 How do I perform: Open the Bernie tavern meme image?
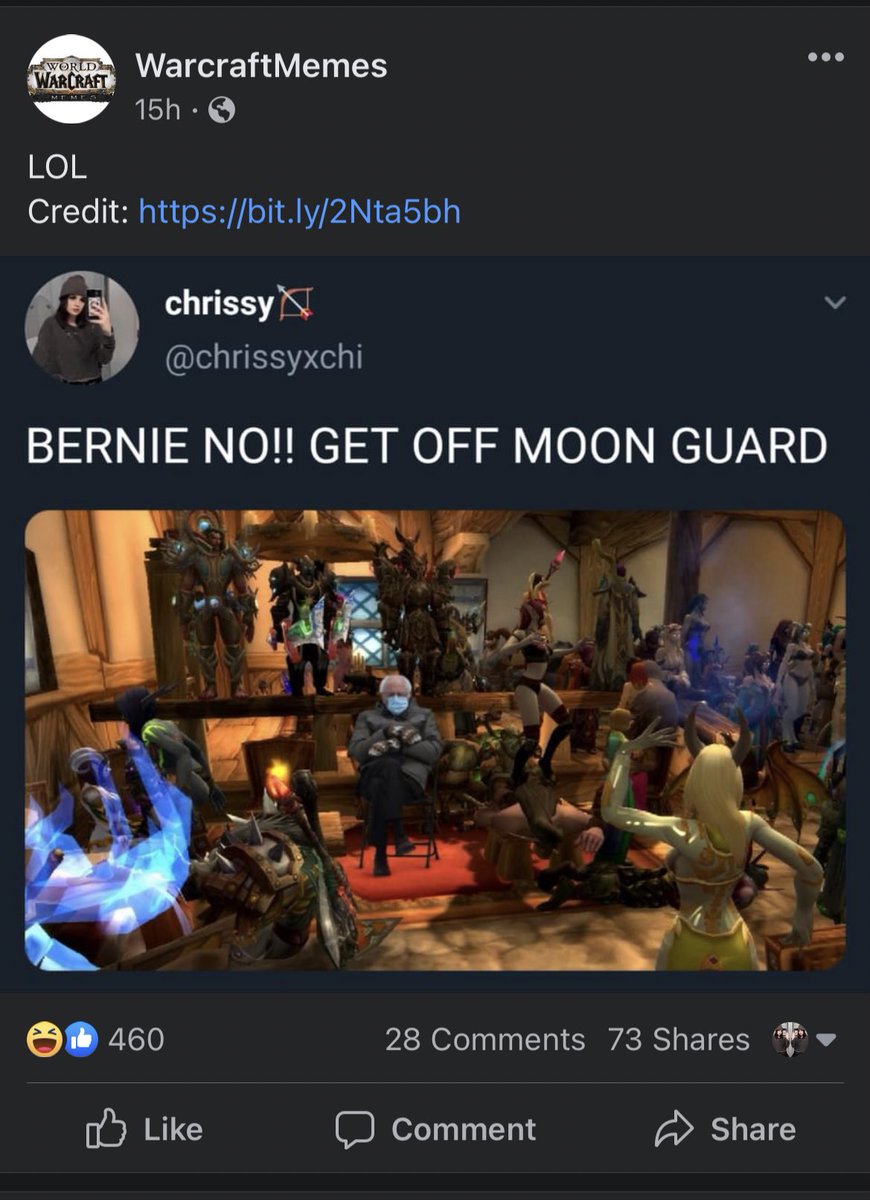[435, 741]
